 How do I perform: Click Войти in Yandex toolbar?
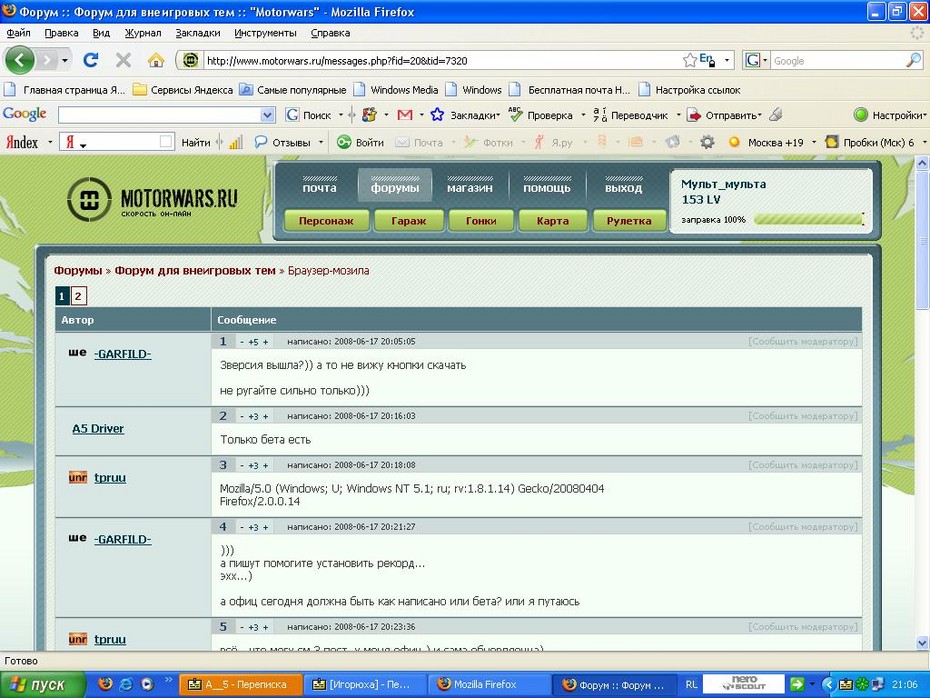360,142
